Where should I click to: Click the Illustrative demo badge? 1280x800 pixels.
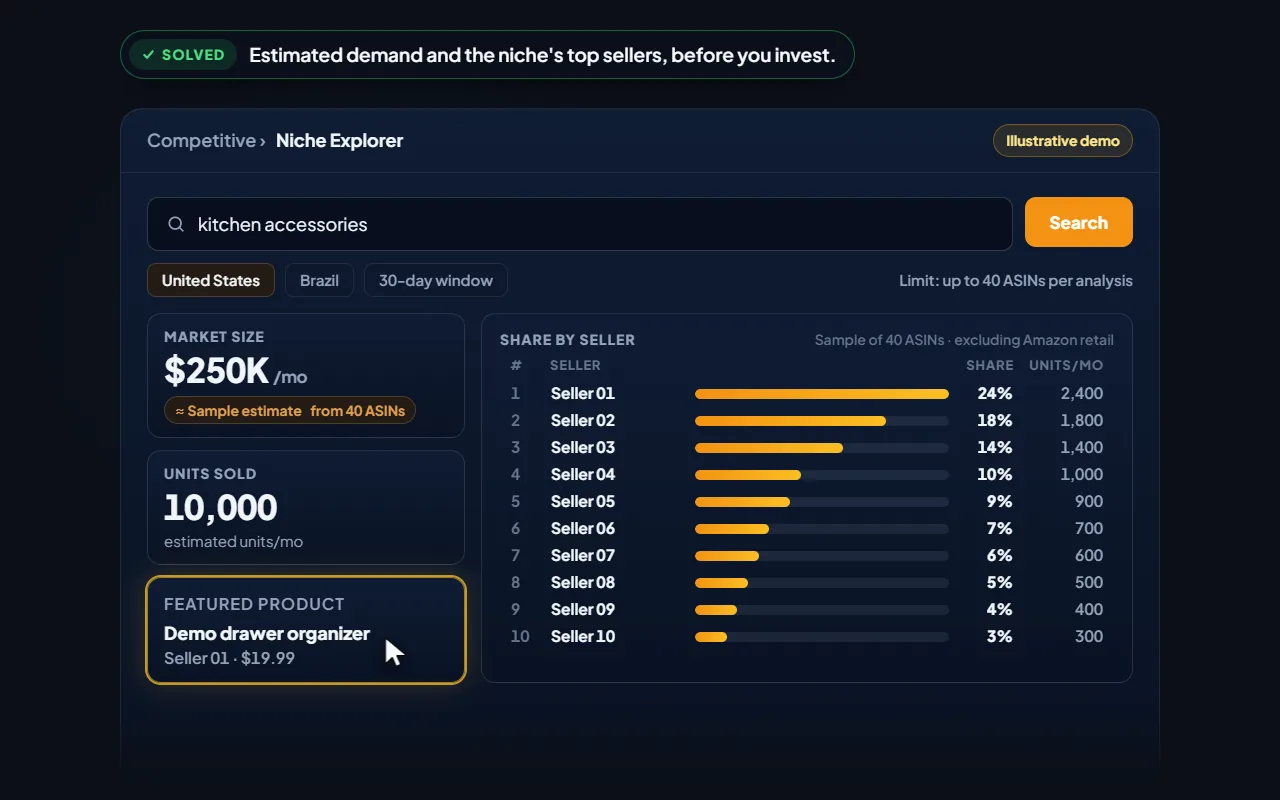1062,141
